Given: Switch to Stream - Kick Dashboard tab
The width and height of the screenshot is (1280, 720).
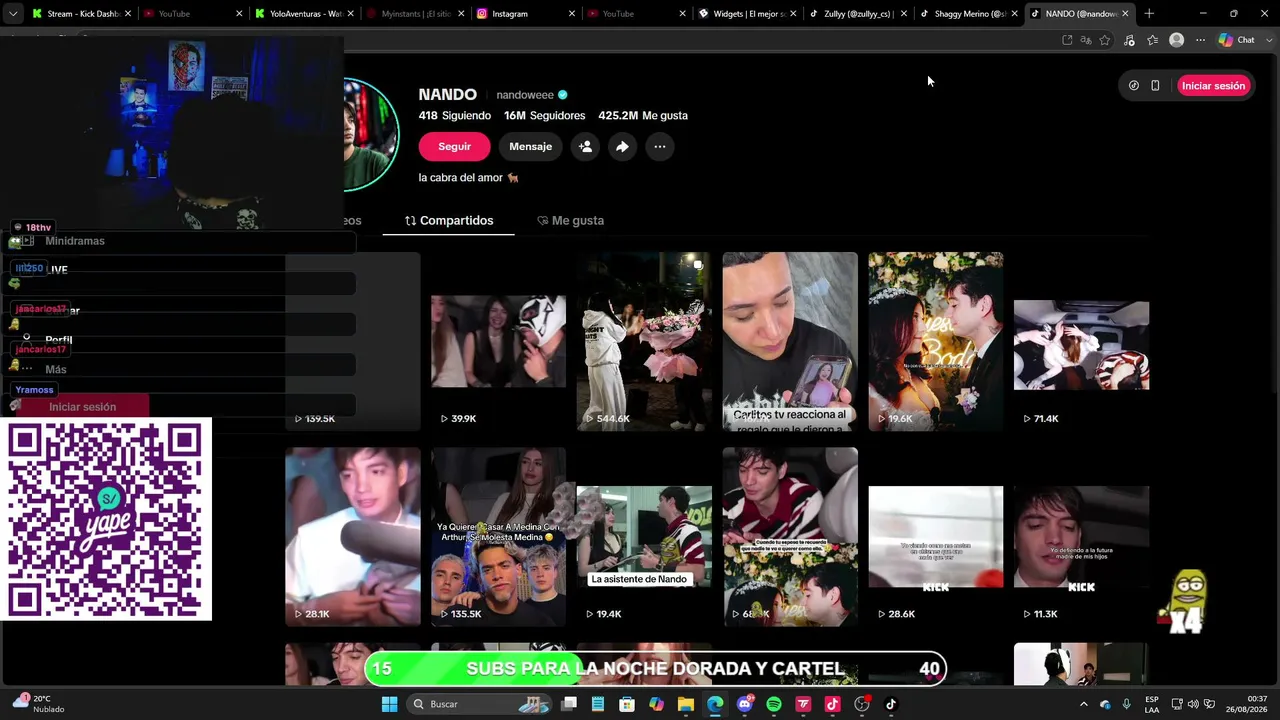Looking at the screenshot, I should coord(83,14).
